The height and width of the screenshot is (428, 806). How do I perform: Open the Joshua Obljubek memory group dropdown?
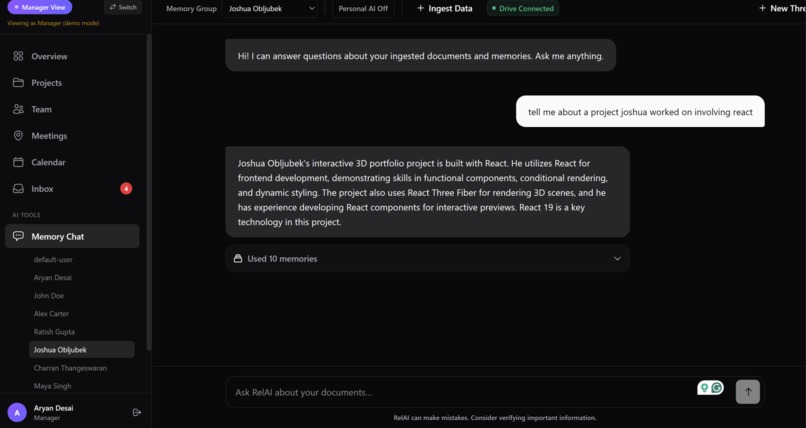[x=269, y=8]
